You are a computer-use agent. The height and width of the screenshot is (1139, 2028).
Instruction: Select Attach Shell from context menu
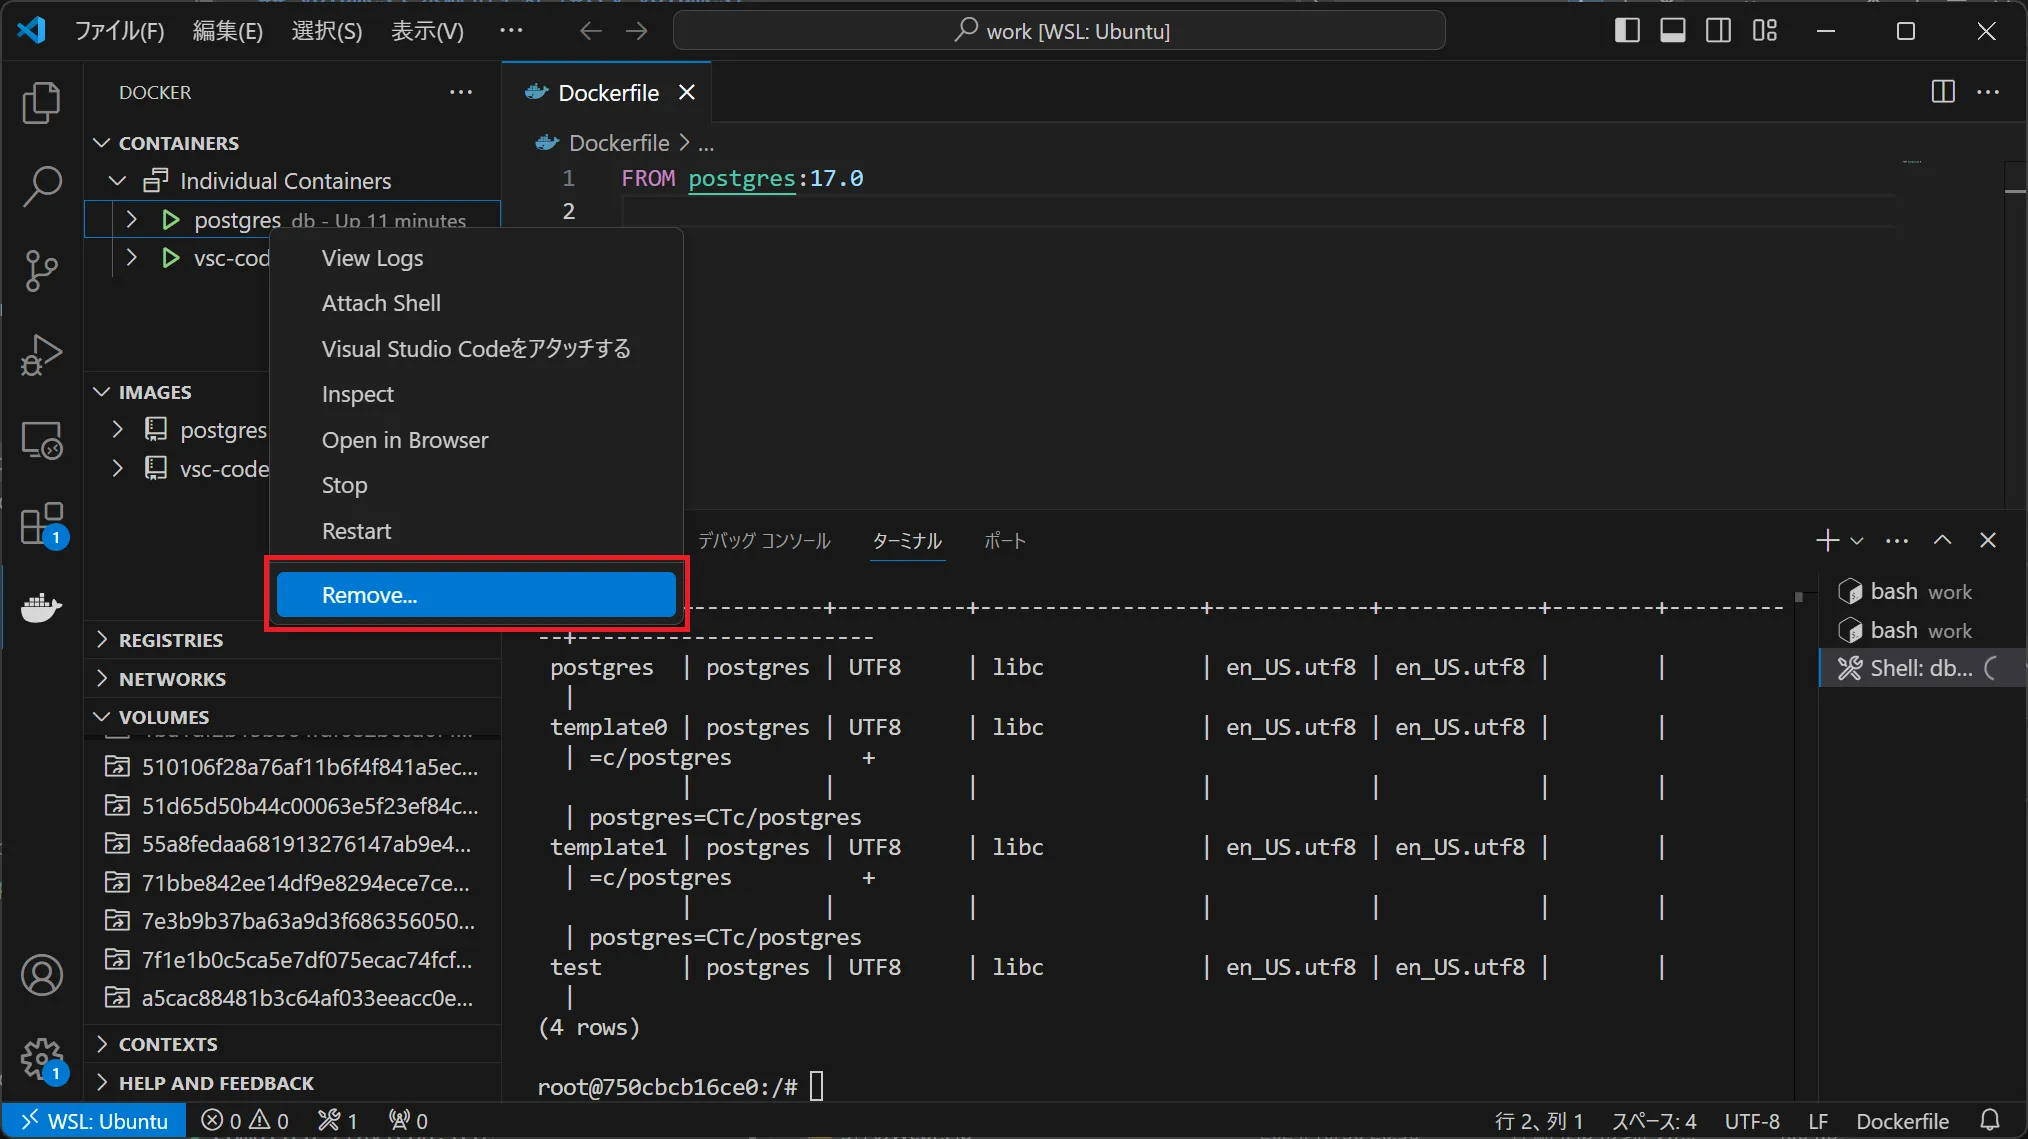click(x=380, y=302)
